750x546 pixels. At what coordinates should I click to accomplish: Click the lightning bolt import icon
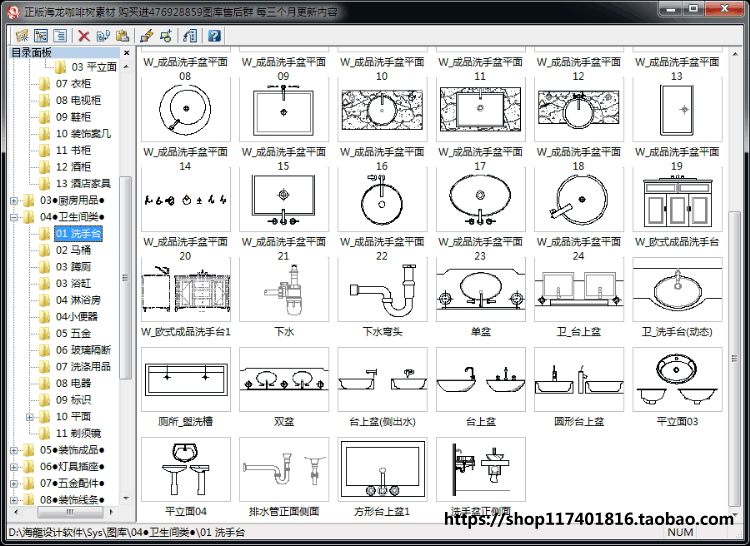[147, 36]
